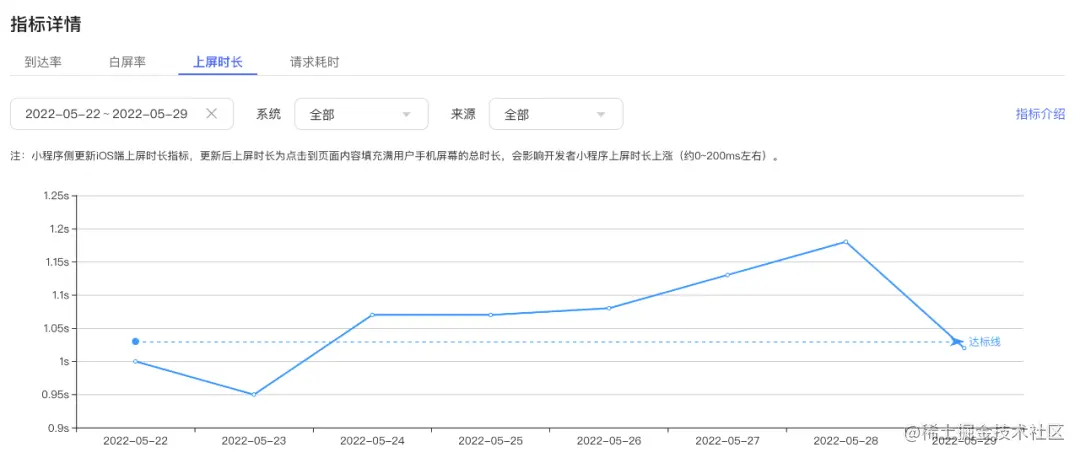The width and height of the screenshot is (1080, 458).
Task: Click the 2022-05-28 x-axis label
Action: 846,440
